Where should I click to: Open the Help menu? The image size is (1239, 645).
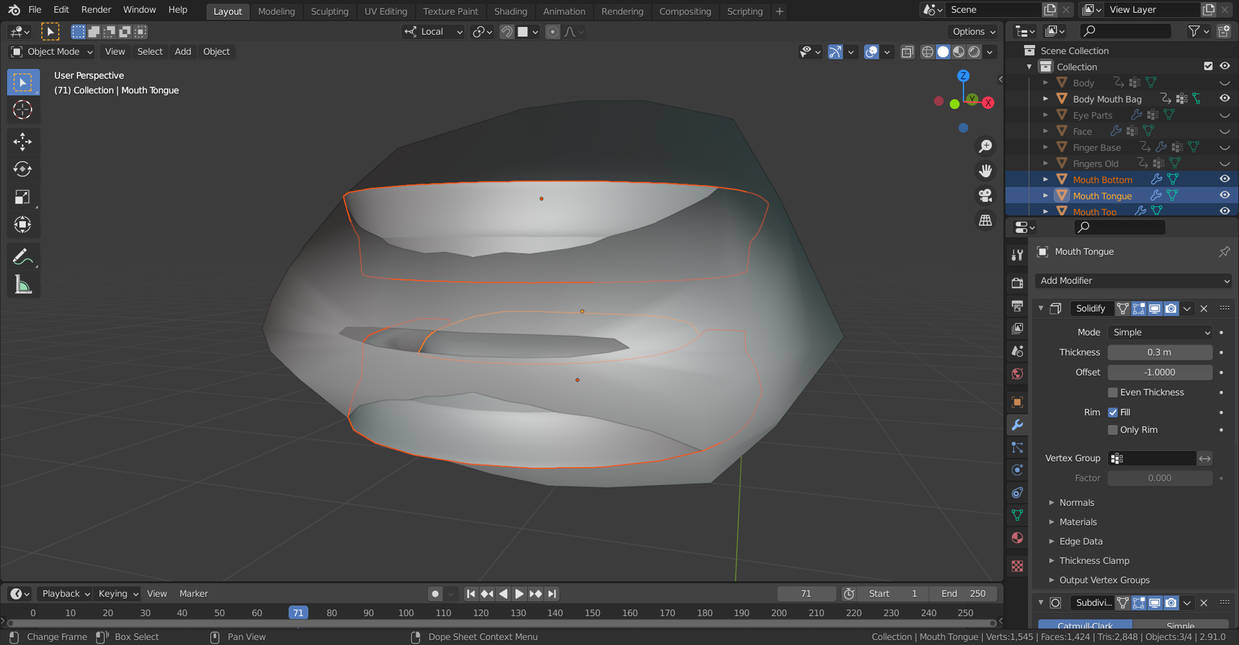tap(177, 10)
